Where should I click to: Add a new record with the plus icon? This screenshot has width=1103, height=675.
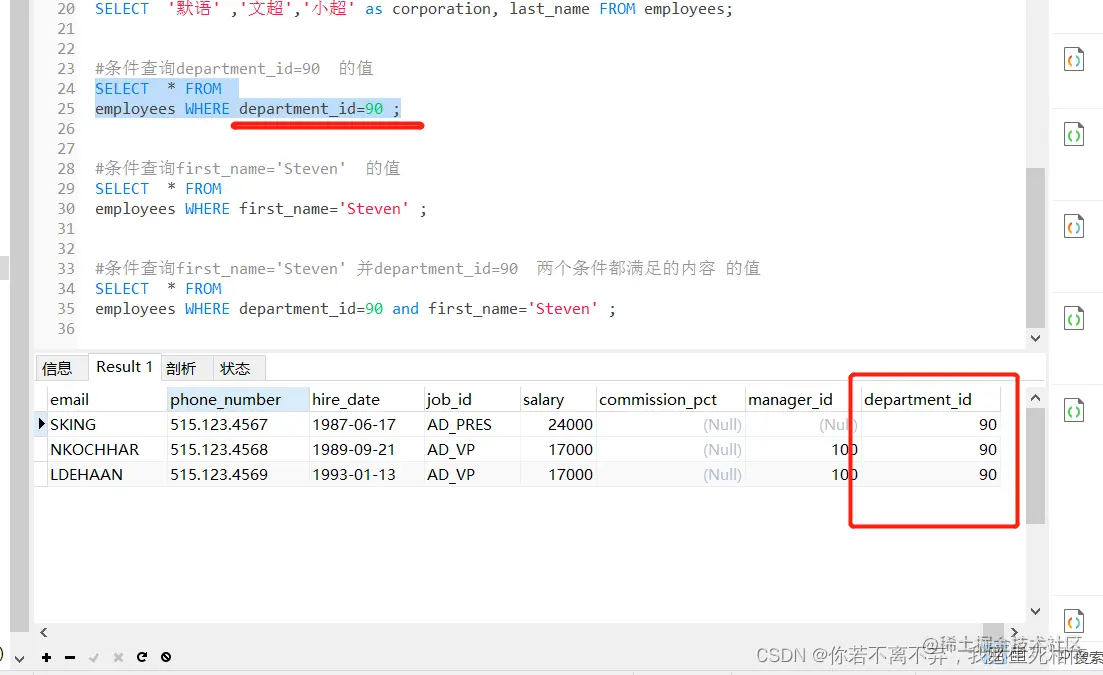pos(46,657)
